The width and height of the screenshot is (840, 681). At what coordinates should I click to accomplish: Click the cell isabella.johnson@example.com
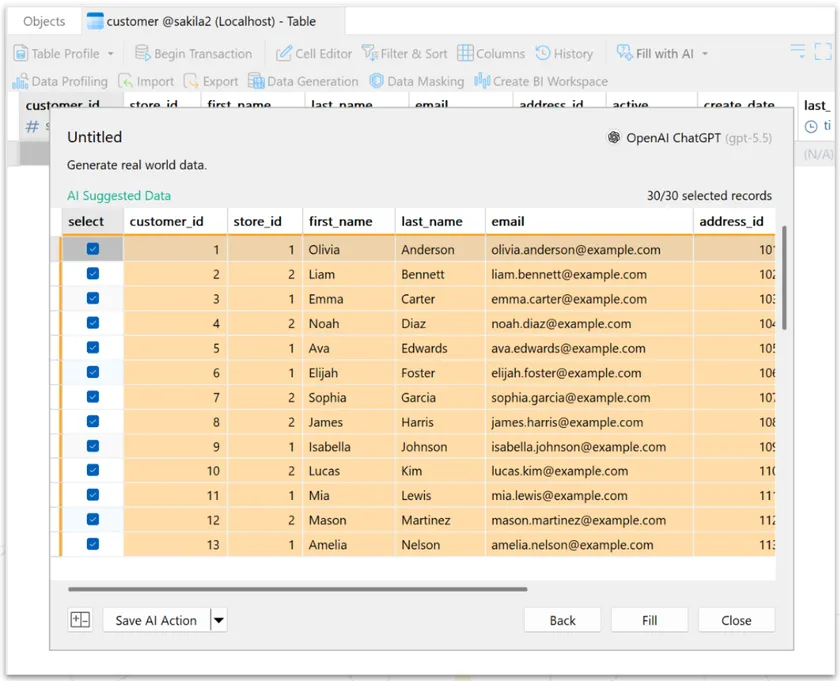(x=589, y=447)
